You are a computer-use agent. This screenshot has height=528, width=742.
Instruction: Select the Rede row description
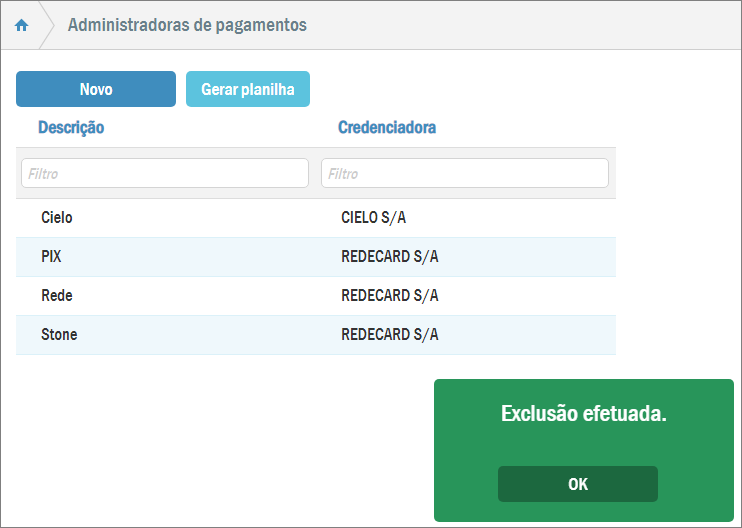(x=57, y=296)
